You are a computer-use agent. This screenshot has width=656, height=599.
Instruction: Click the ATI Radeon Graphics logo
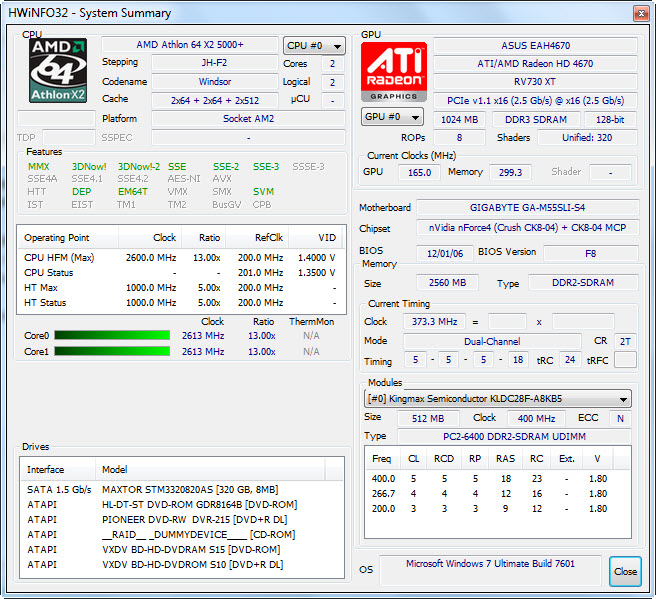point(394,72)
